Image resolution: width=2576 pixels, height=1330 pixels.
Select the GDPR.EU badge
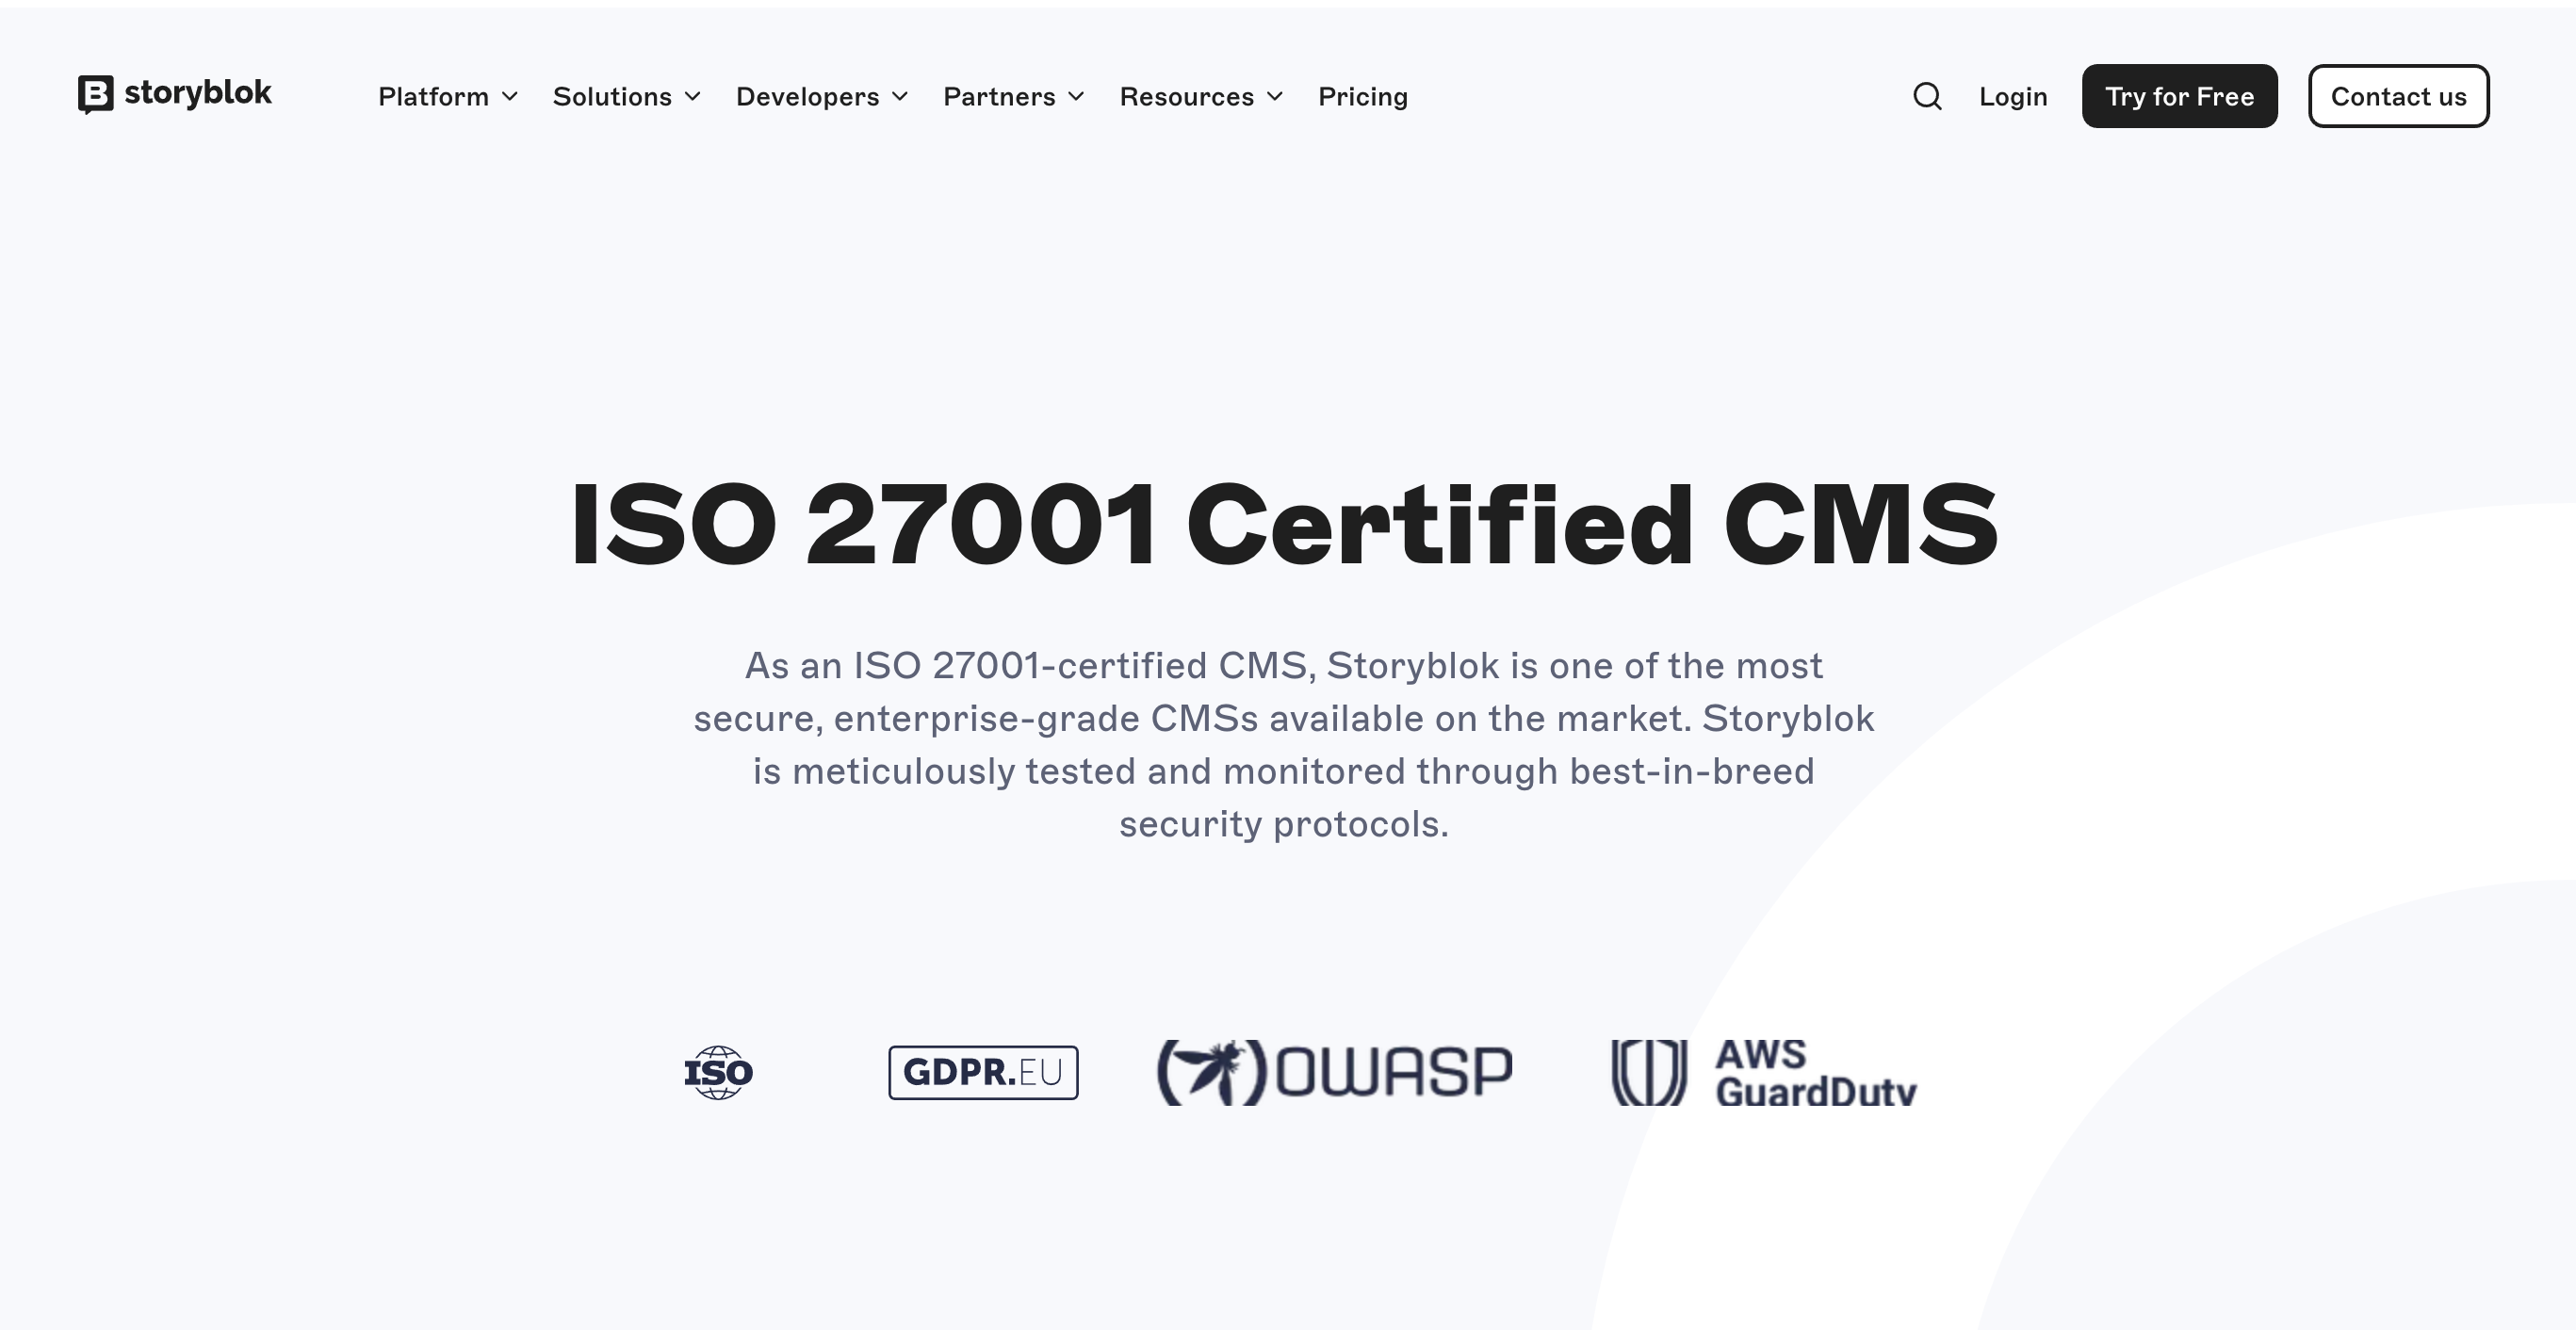pos(983,1073)
